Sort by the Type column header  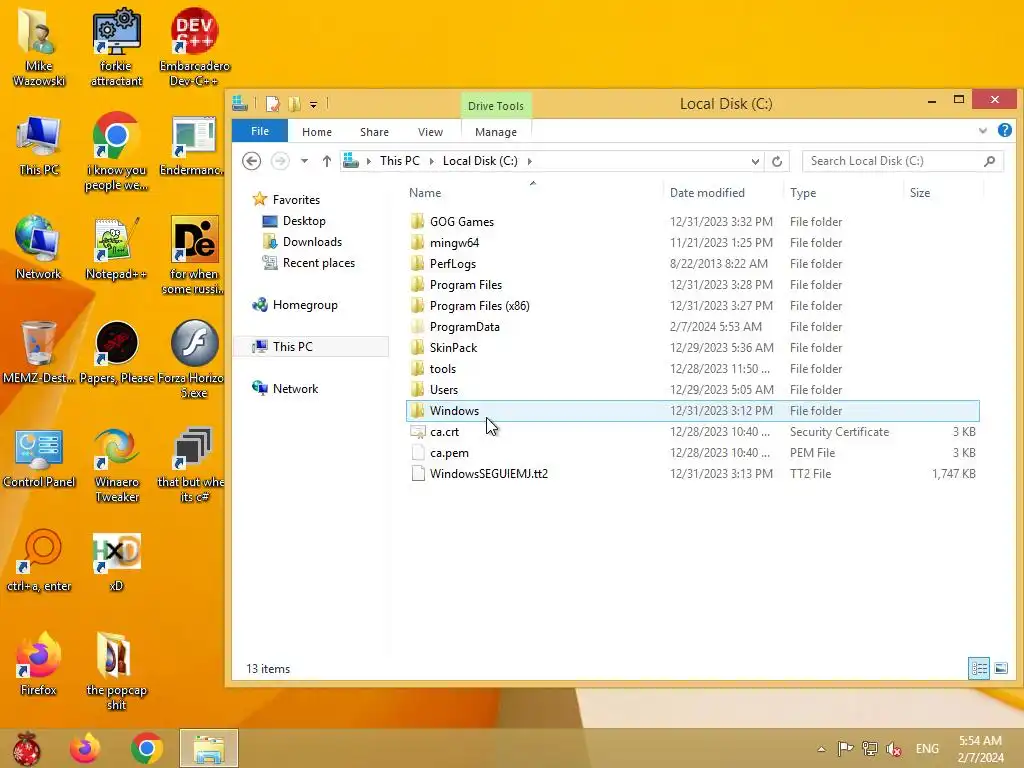(844, 193)
